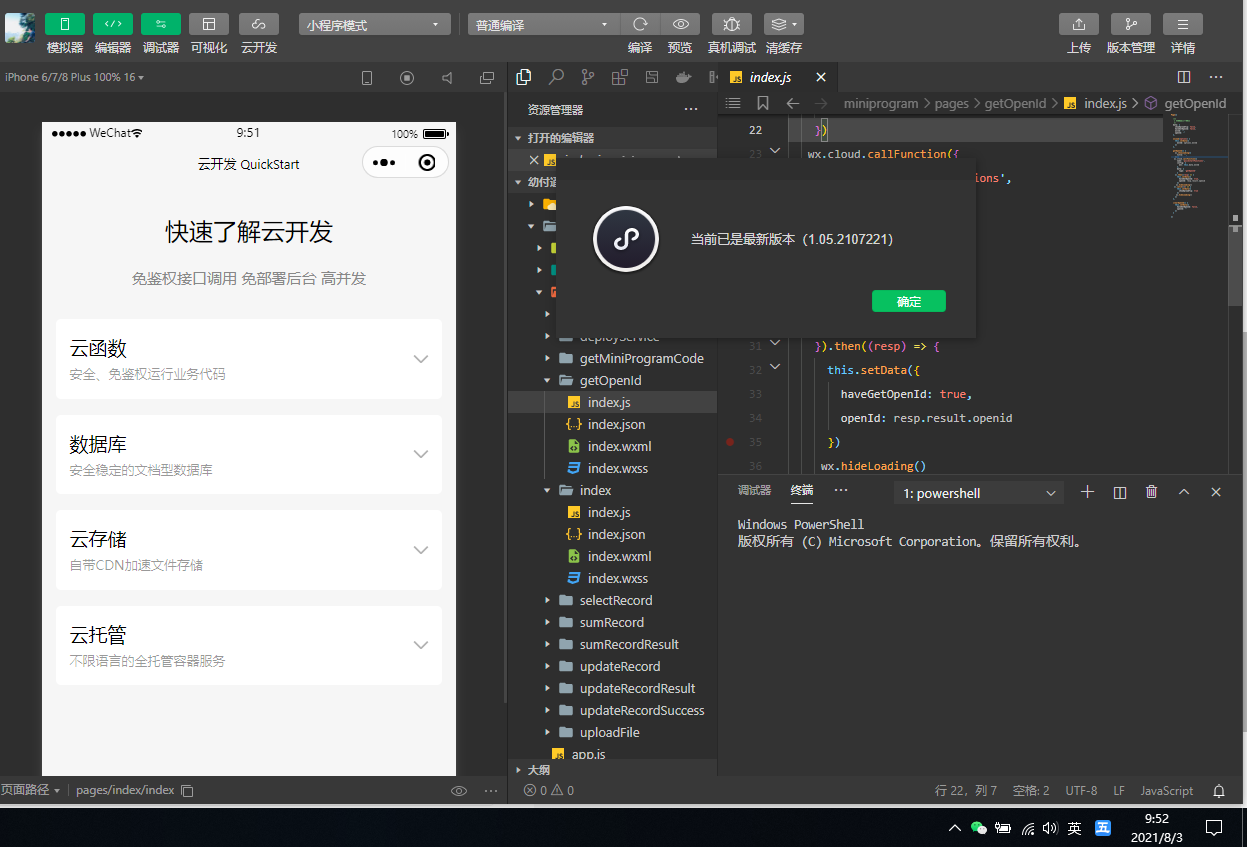1247x847 pixels.
Task: Open the 页面路径 page path dropdown
Action: click(30, 790)
